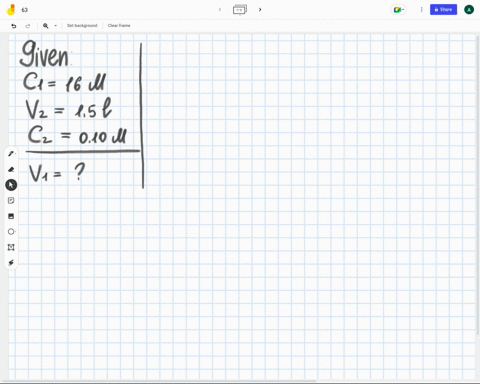Open the more options menu
The image size is (480, 384).
[x=421, y=10]
